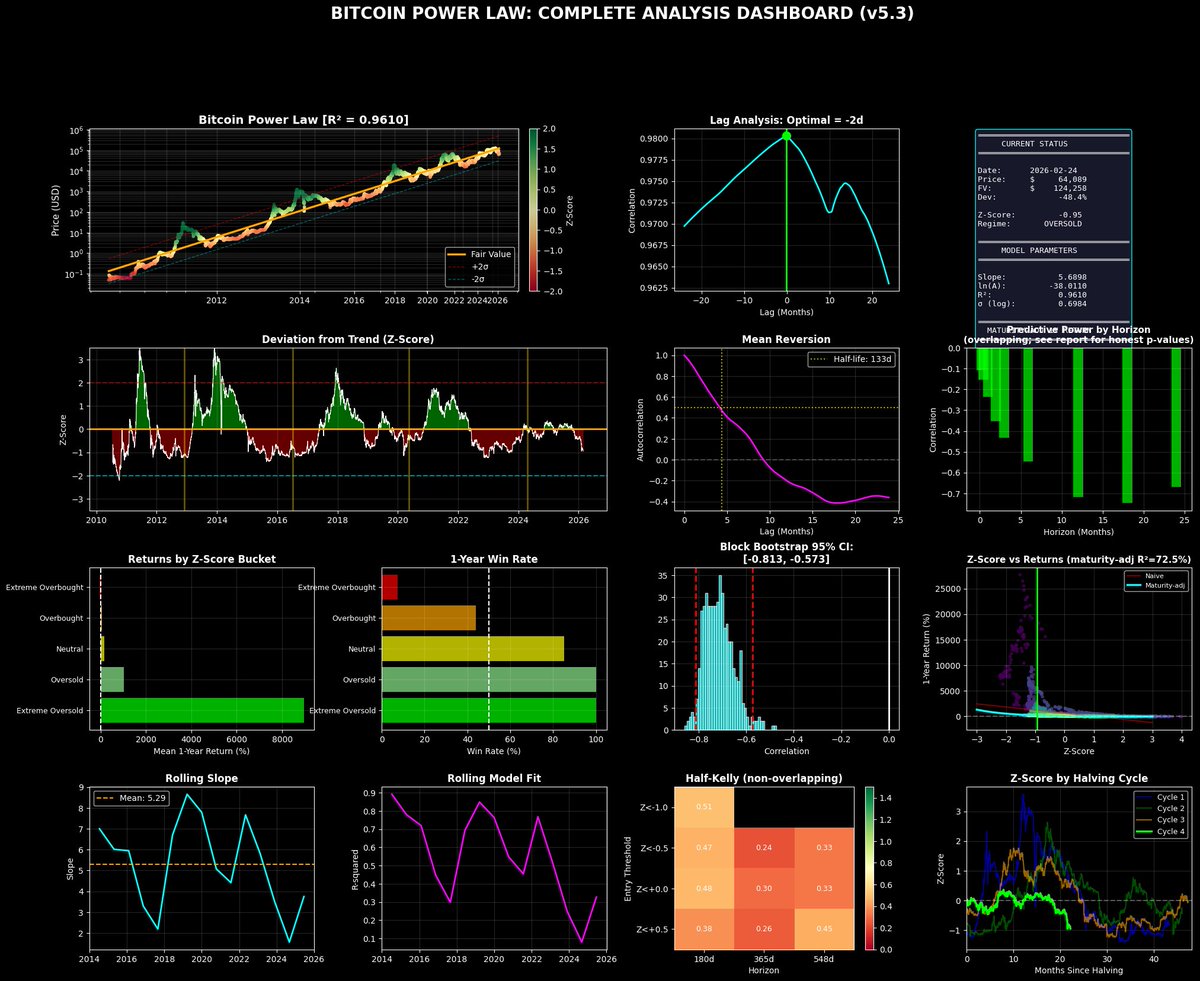Select the CURRENT STATUS header
Viewport: 1200px width, 981px height.
(1033, 144)
